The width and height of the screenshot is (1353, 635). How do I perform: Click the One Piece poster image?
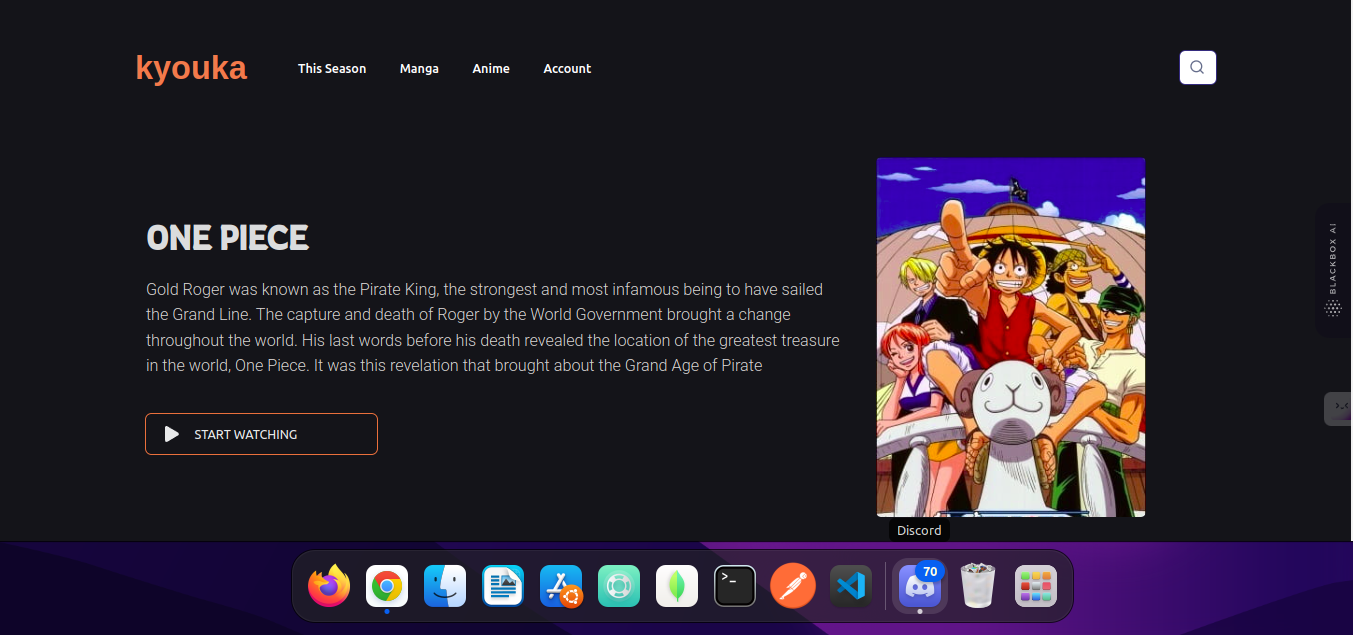click(1011, 337)
